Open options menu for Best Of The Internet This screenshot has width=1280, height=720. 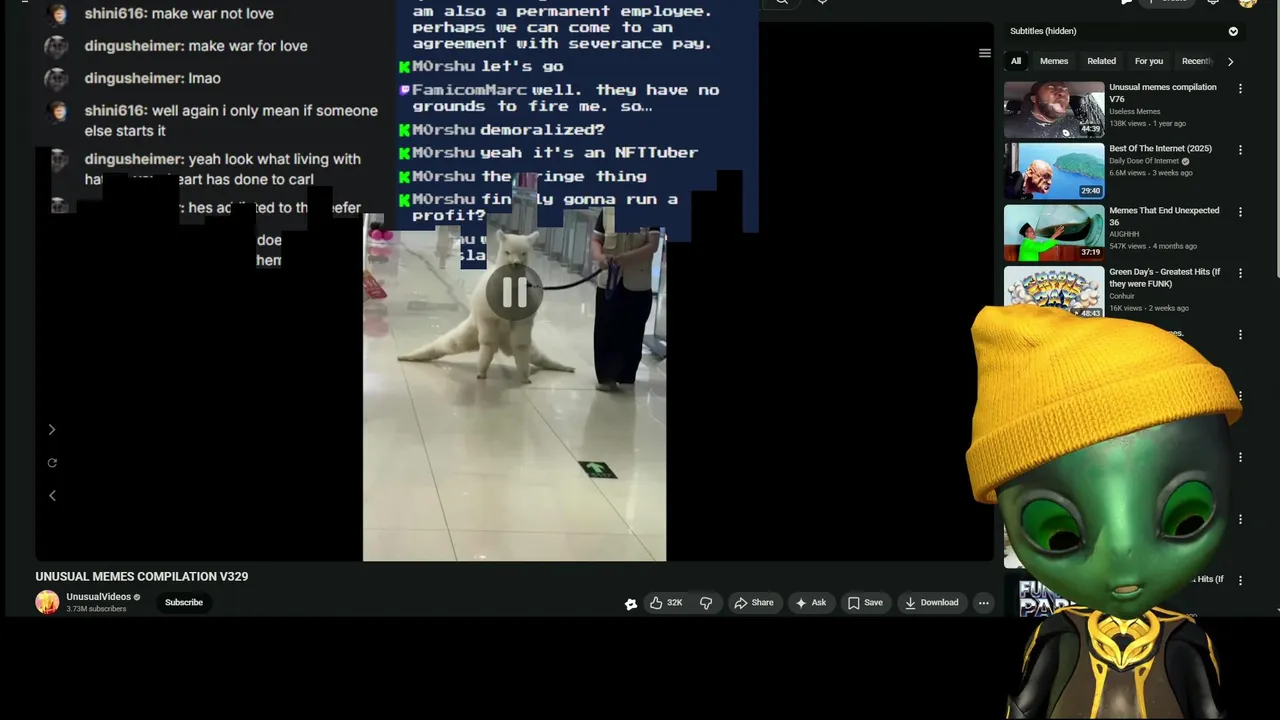coord(1241,150)
